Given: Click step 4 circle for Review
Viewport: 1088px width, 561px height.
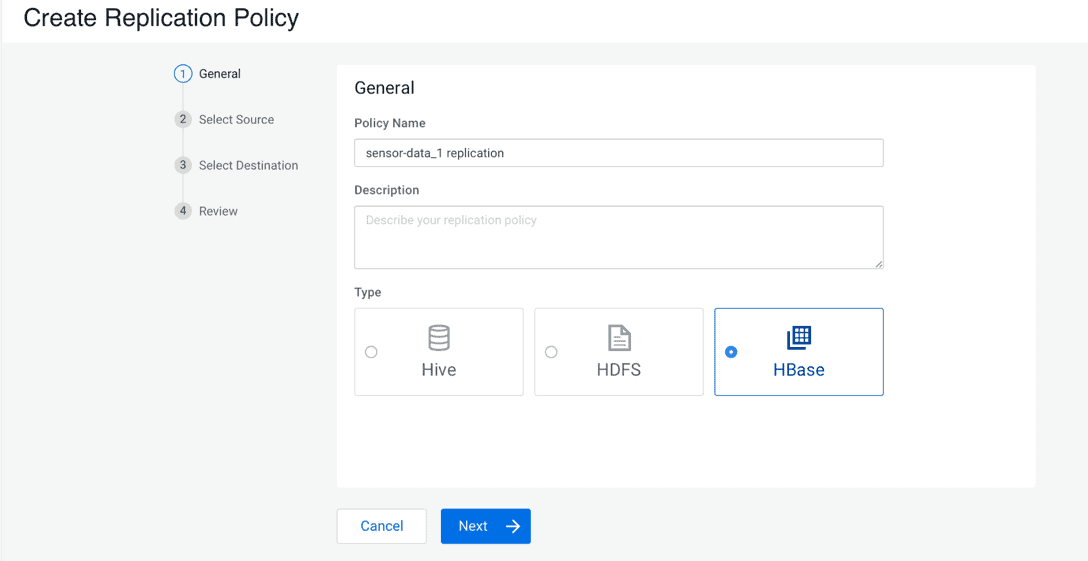Looking at the screenshot, I should [182, 211].
